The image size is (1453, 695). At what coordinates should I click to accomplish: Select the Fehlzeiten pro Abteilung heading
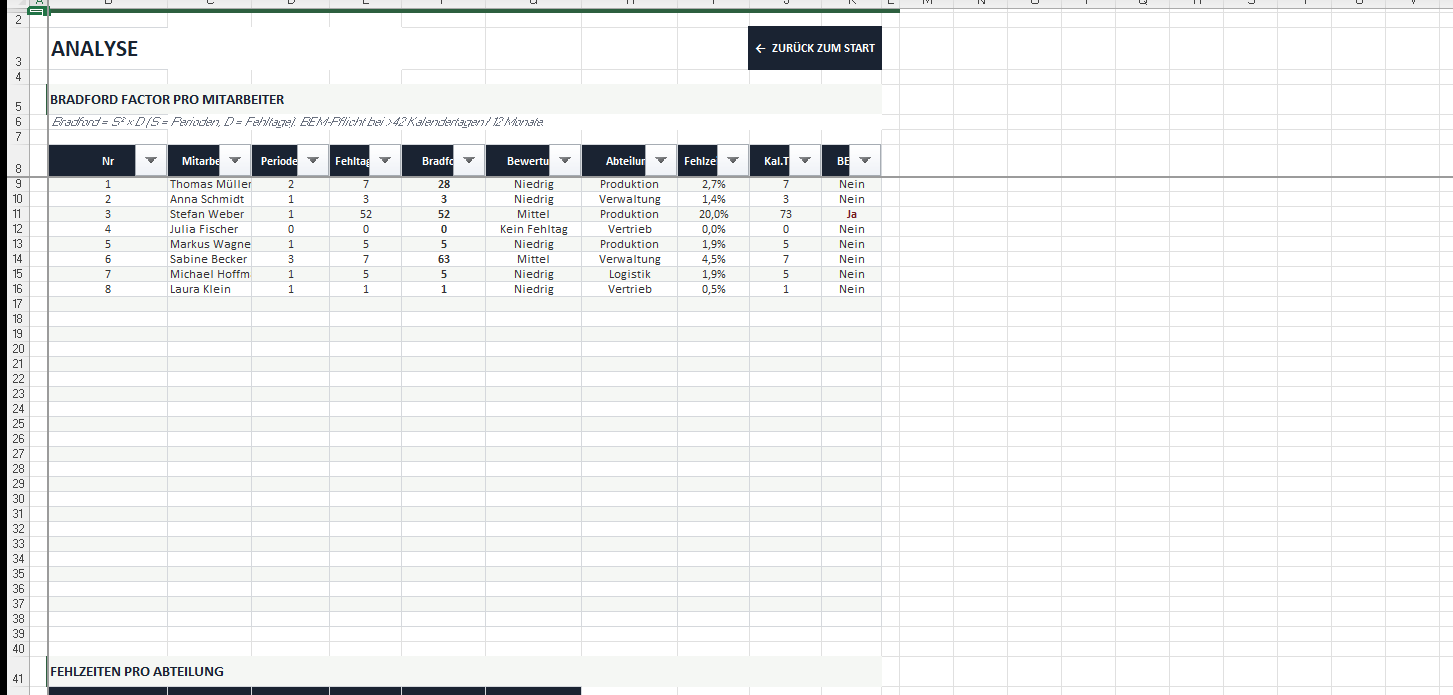137,671
